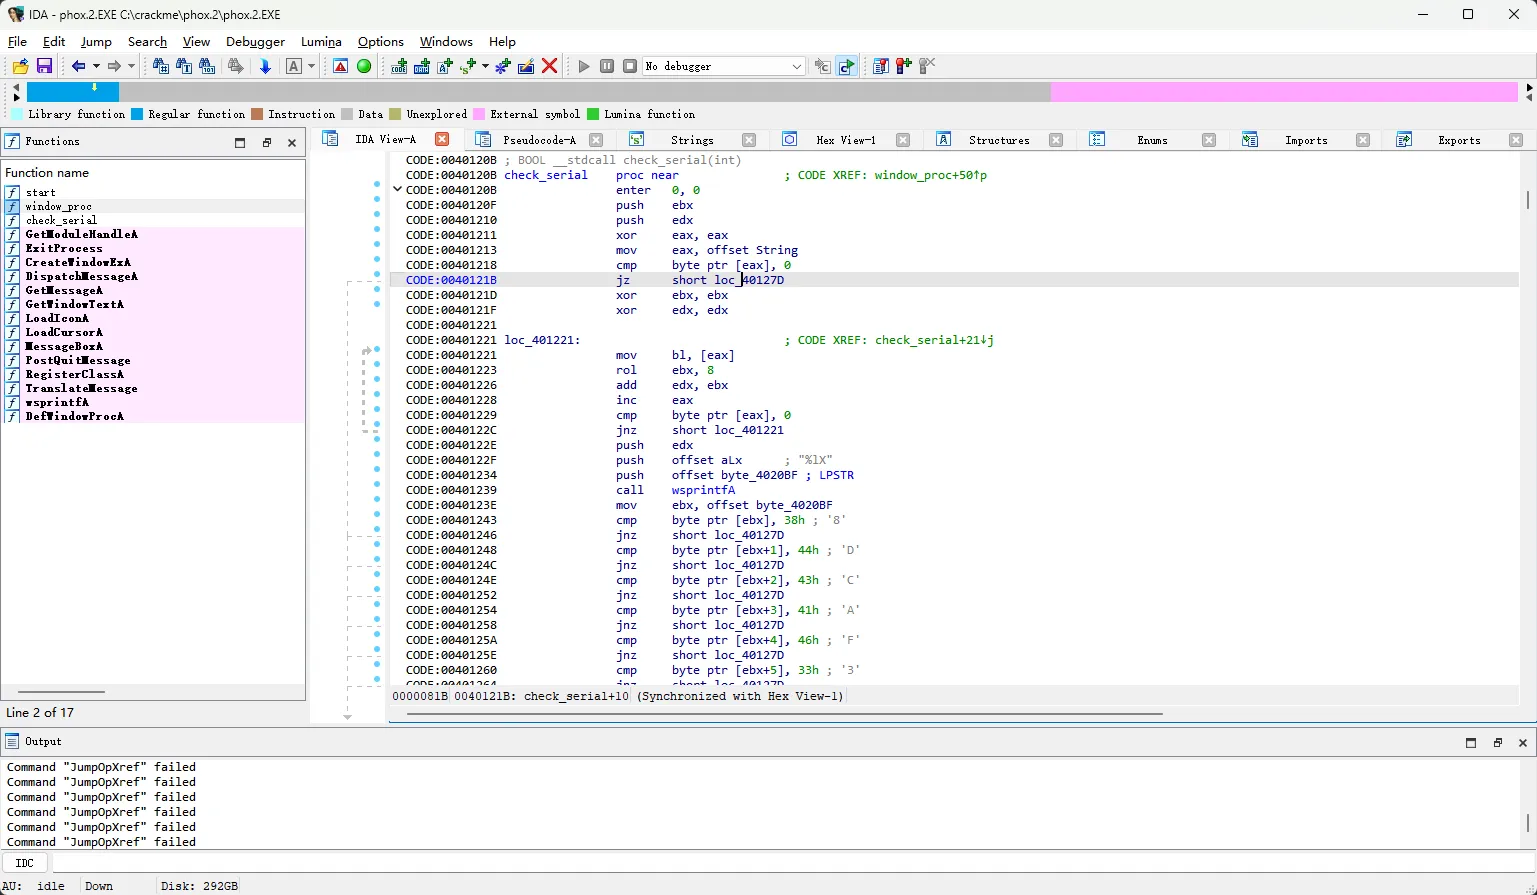
Task: Click the grayed tracing icon after the debugger combo
Action: tap(822, 66)
